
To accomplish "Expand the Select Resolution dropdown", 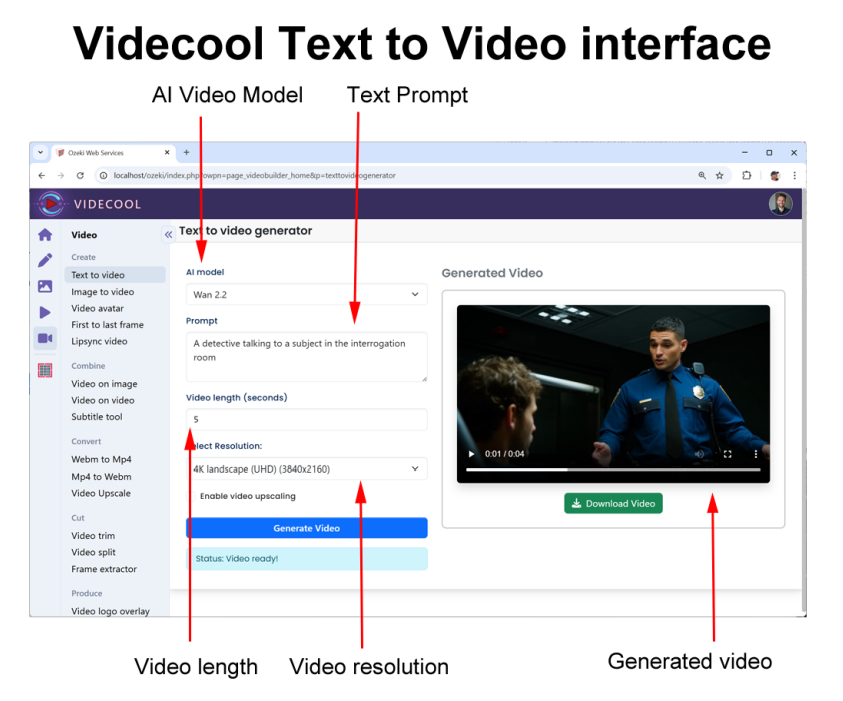I will tap(306, 469).
